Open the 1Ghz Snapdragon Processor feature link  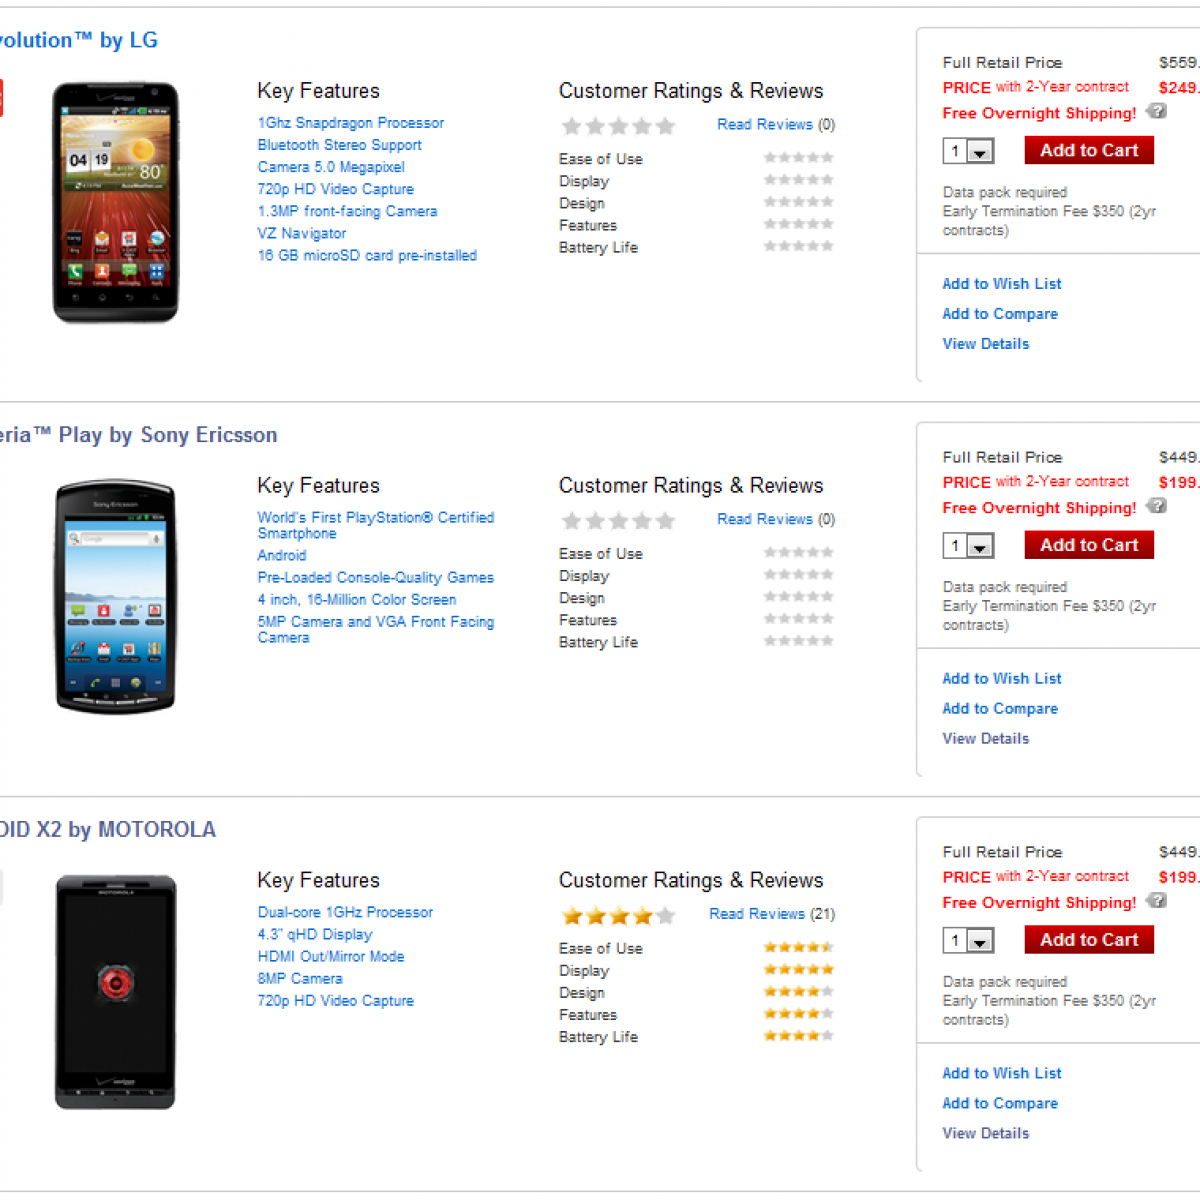point(350,123)
